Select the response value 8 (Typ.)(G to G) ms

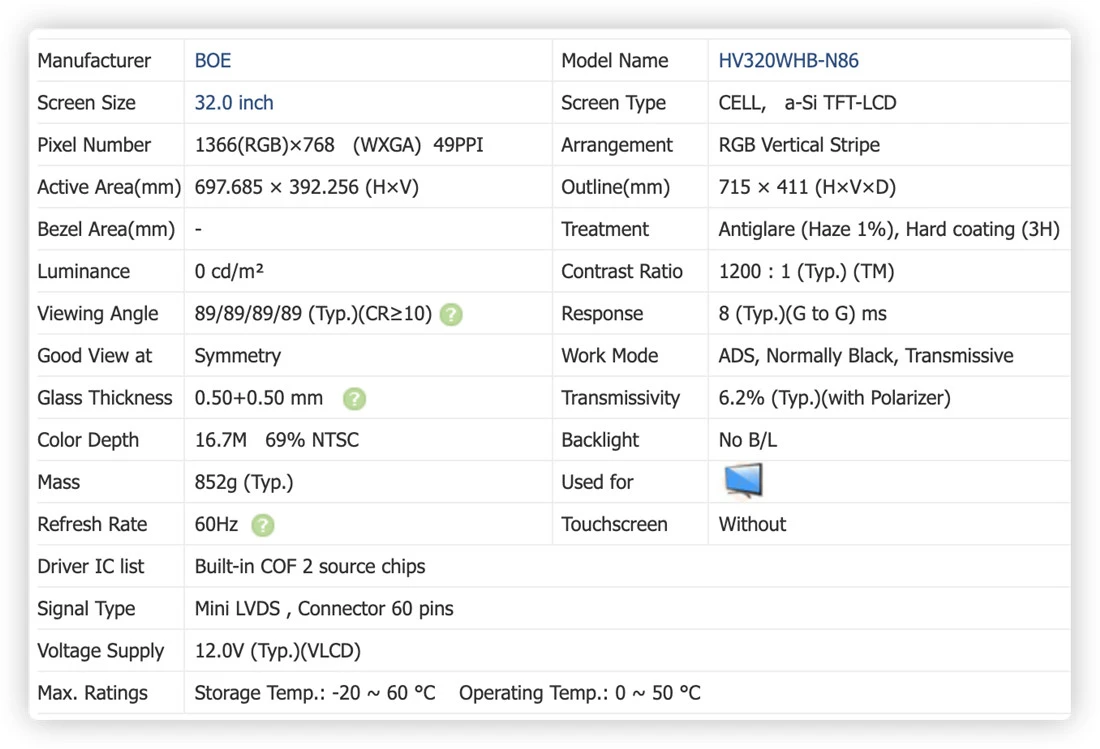pos(803,313)
